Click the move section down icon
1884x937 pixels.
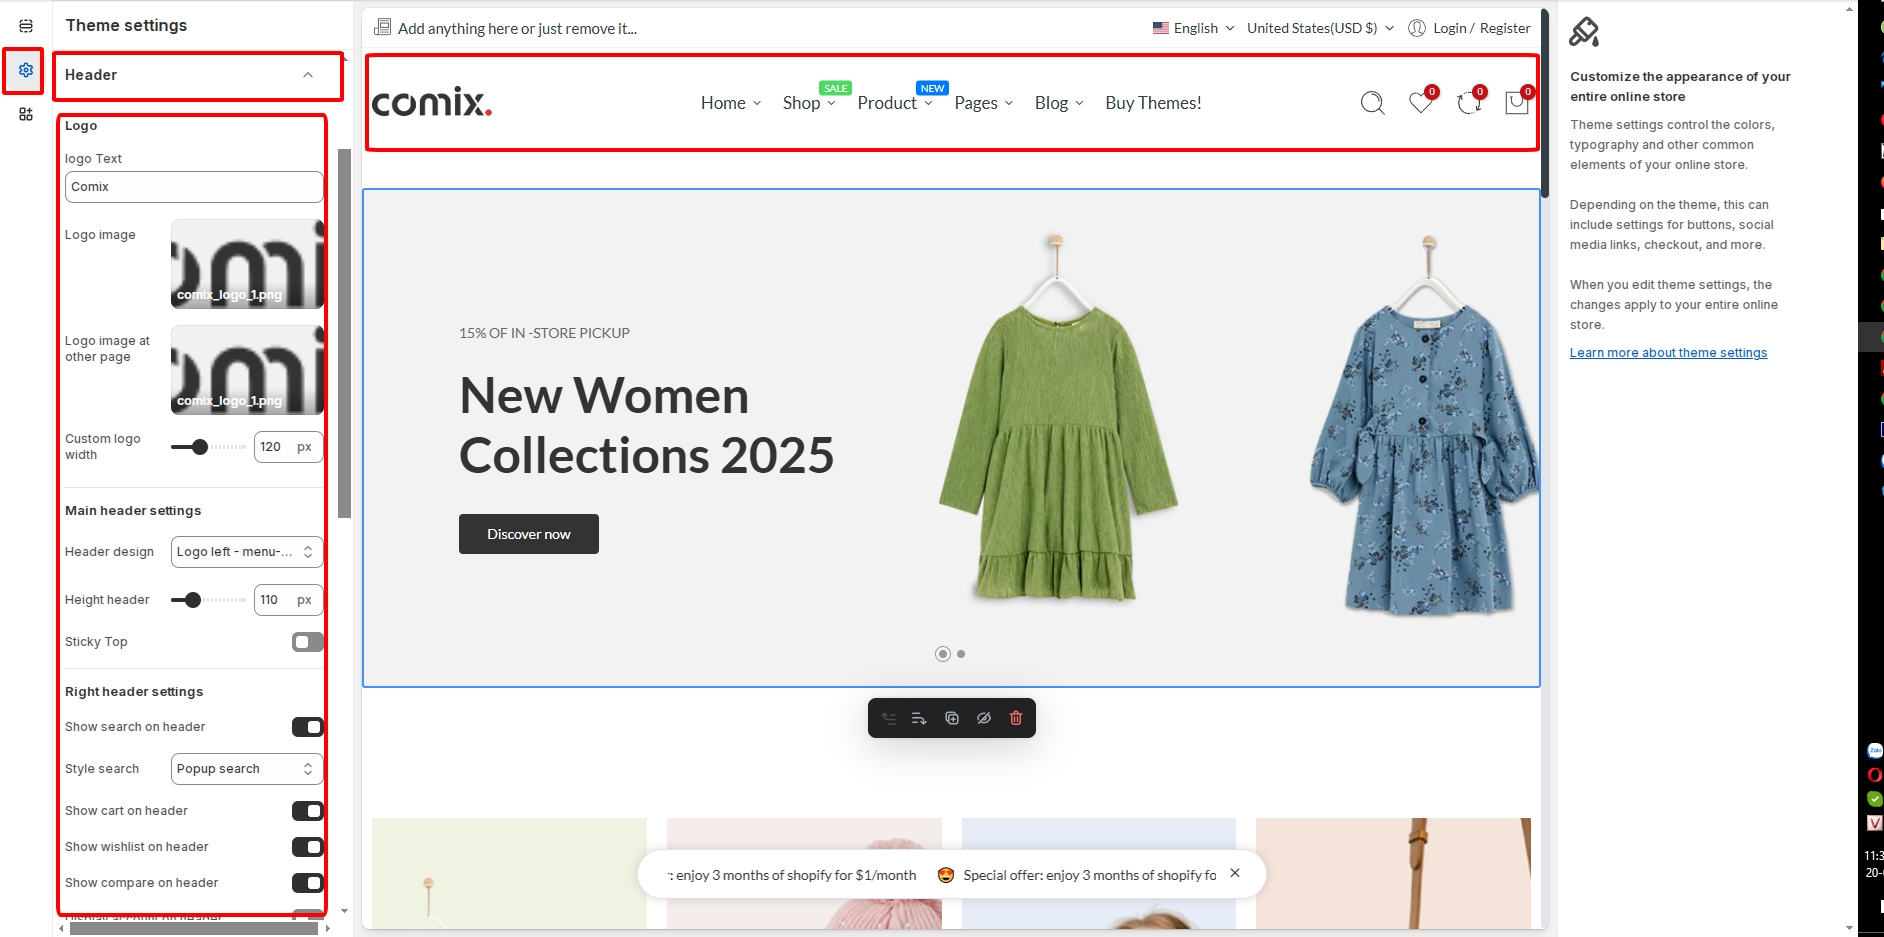pos(919,718)
